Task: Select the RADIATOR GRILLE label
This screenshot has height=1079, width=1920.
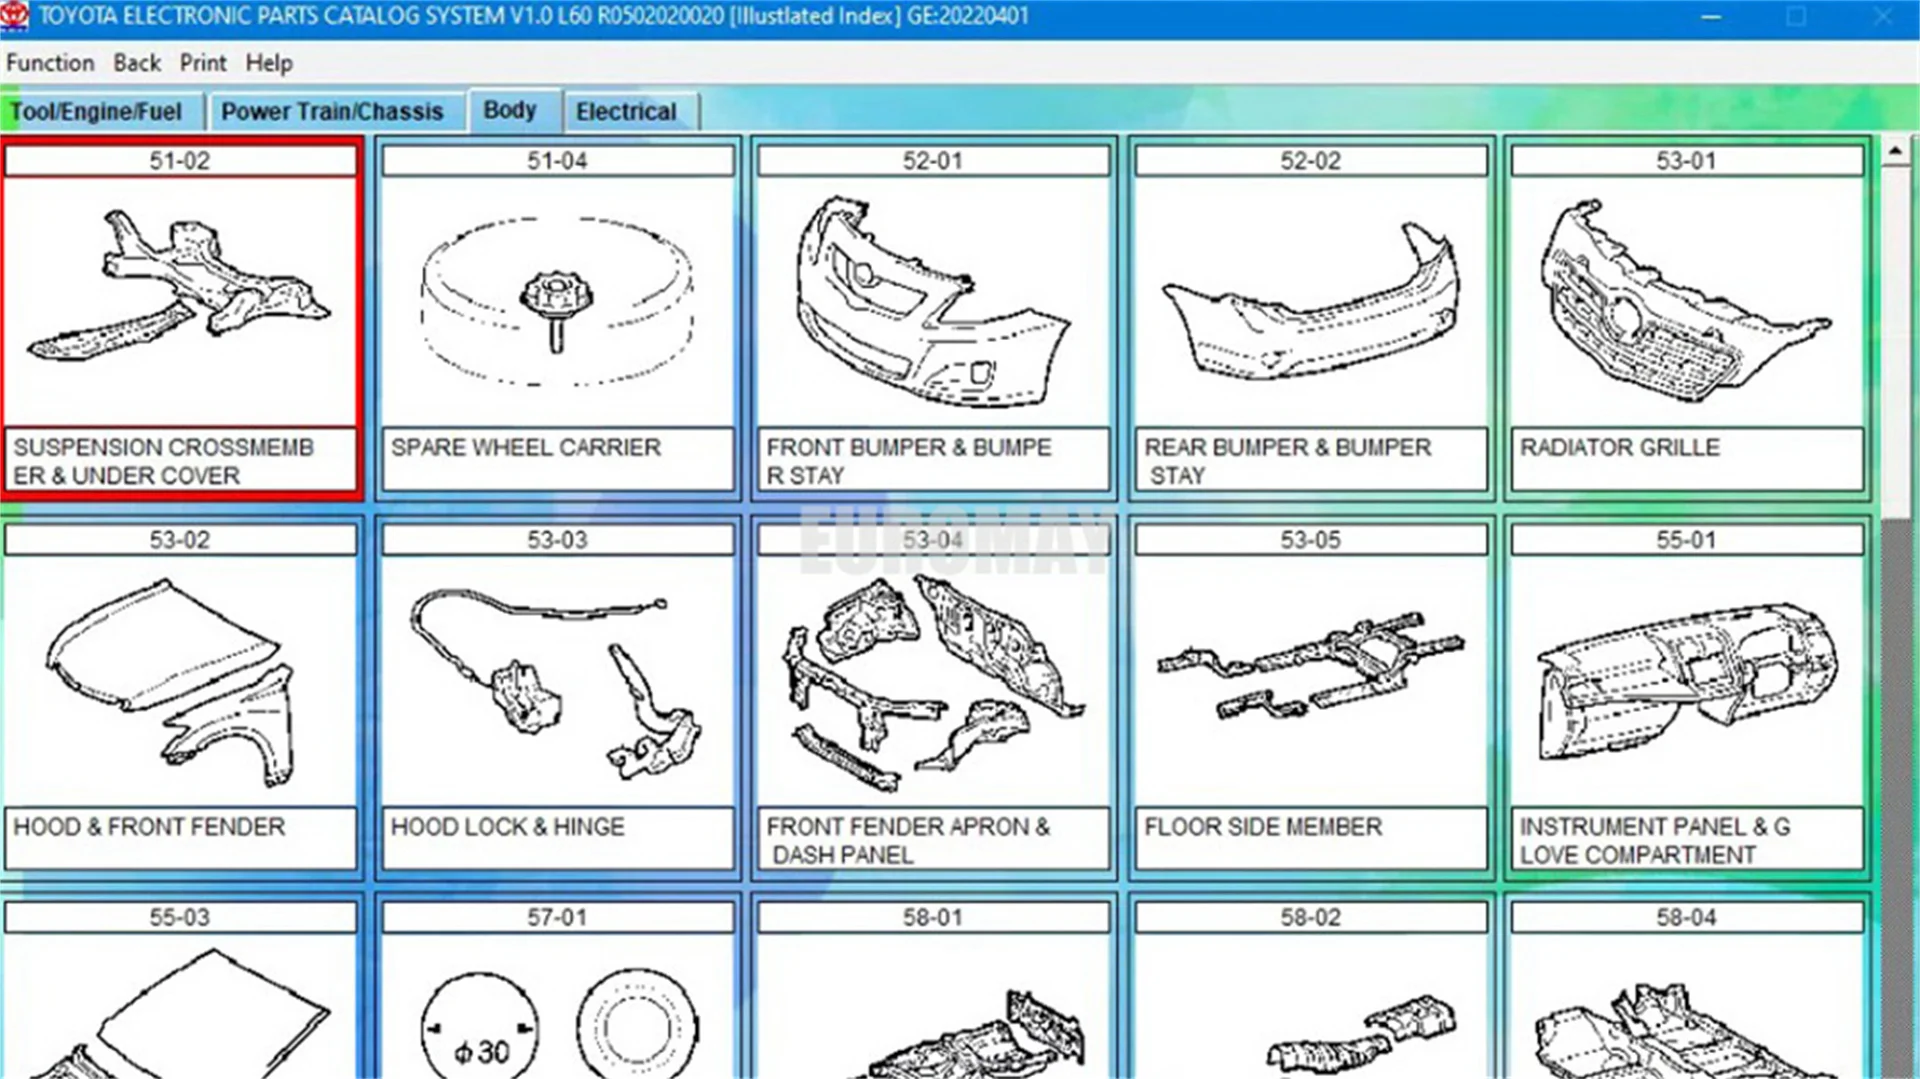Action: [x=1687, y=460]
